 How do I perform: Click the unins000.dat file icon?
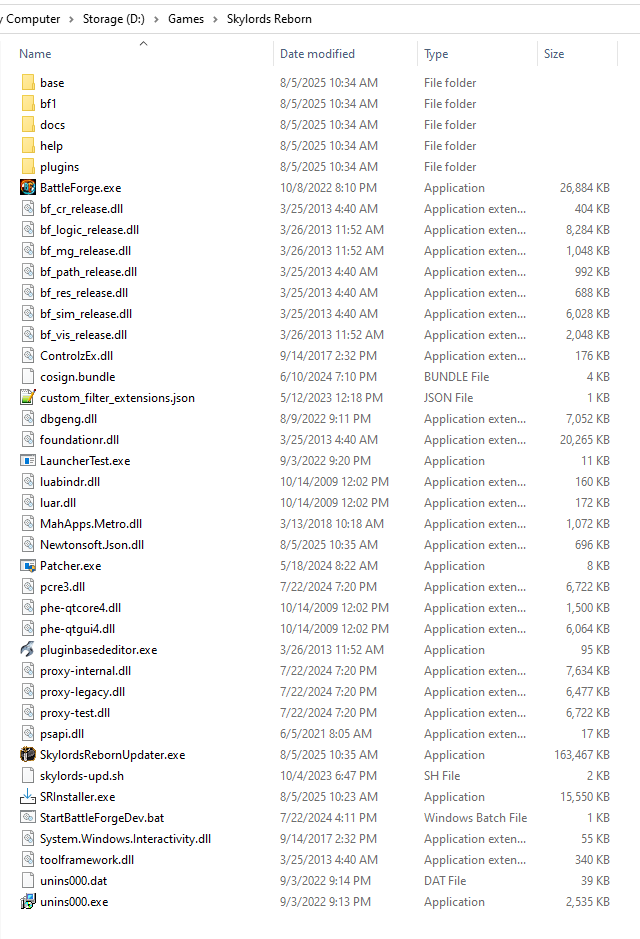tap(28, 880)
